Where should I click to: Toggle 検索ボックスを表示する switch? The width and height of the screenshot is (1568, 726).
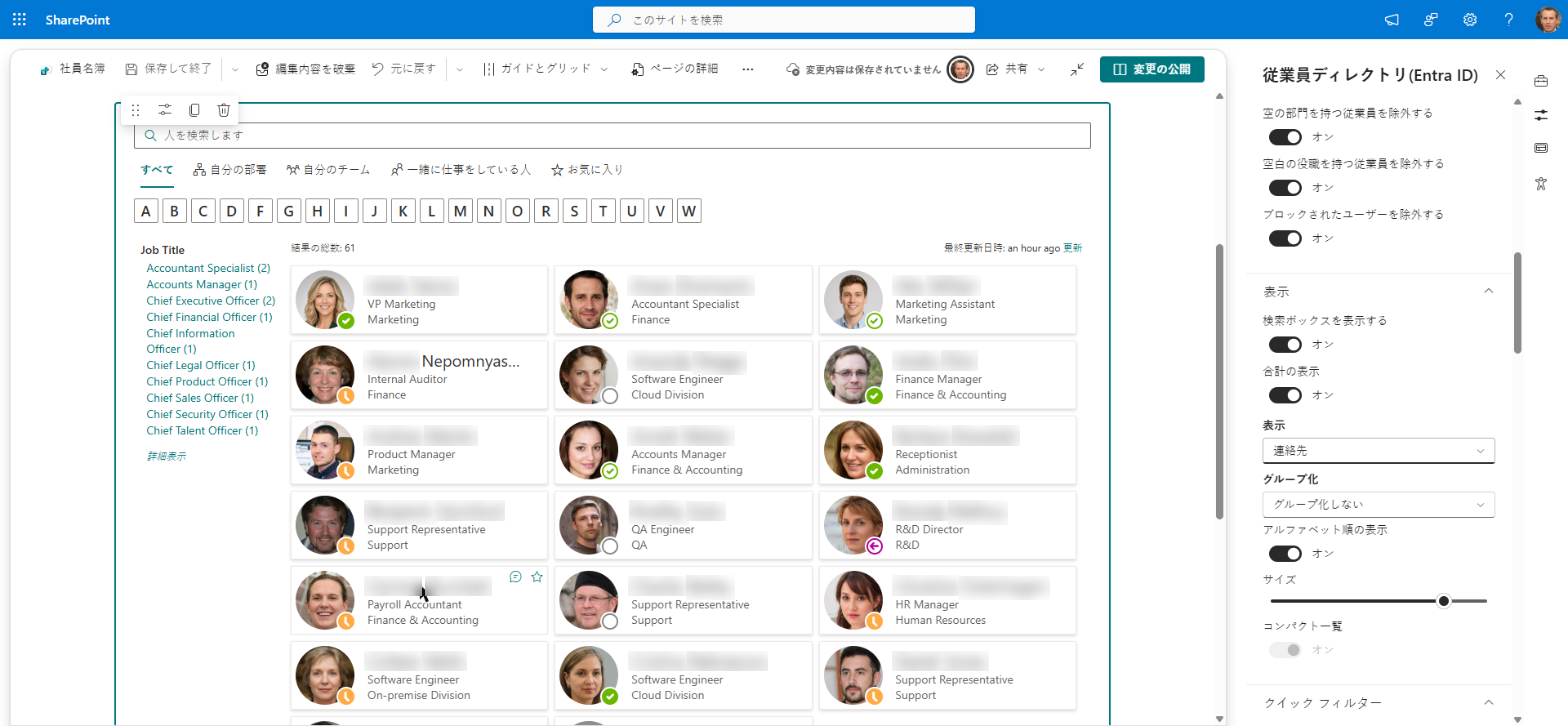(1285, 344)
